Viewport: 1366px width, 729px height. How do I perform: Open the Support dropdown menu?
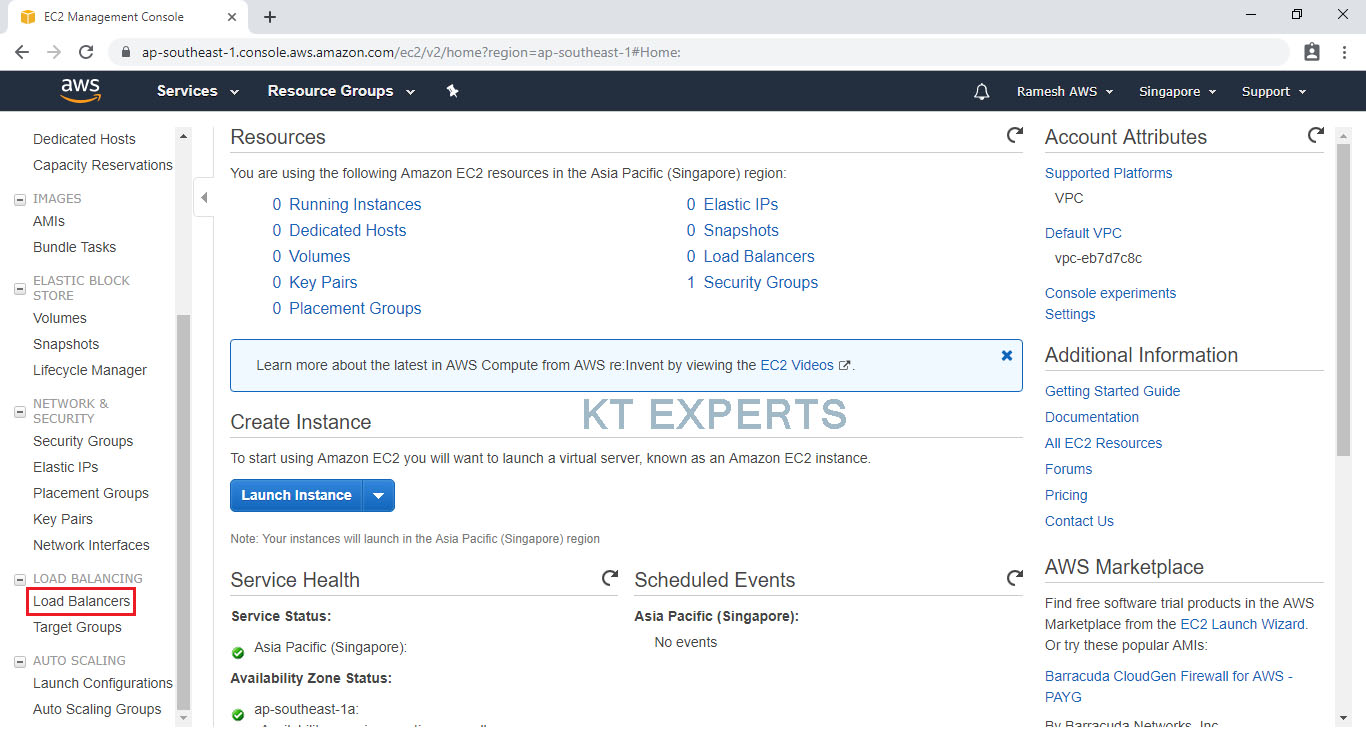coord(1274,91)
